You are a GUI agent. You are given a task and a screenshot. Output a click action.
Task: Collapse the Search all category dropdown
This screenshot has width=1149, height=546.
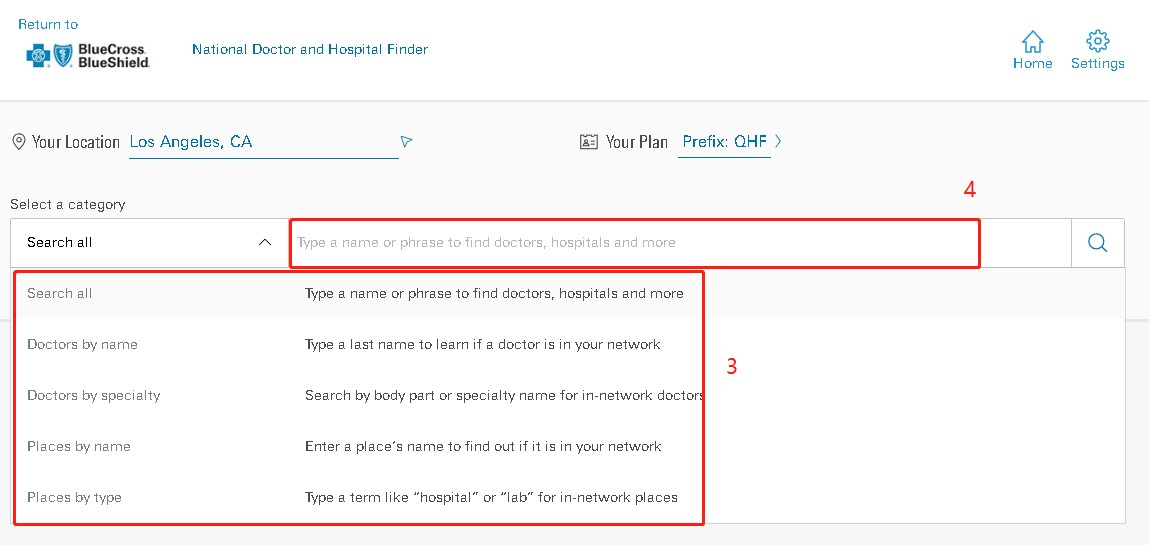click(149, 243)
